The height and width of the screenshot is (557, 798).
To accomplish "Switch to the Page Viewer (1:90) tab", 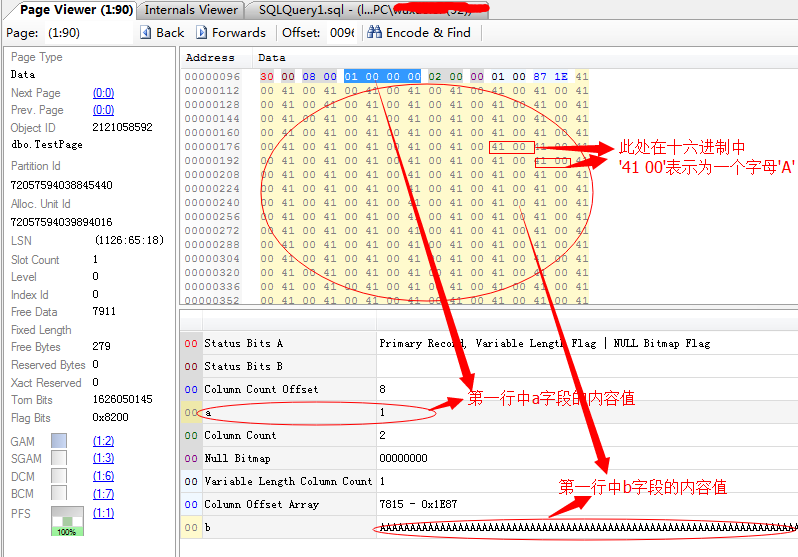I will [74, 10].
